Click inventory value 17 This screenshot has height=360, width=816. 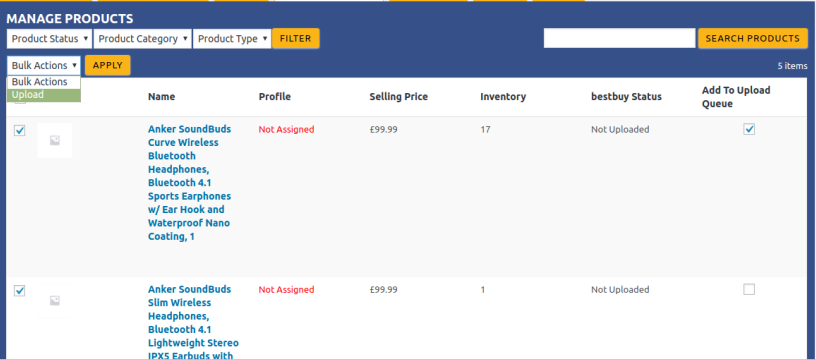coord(485,130)
